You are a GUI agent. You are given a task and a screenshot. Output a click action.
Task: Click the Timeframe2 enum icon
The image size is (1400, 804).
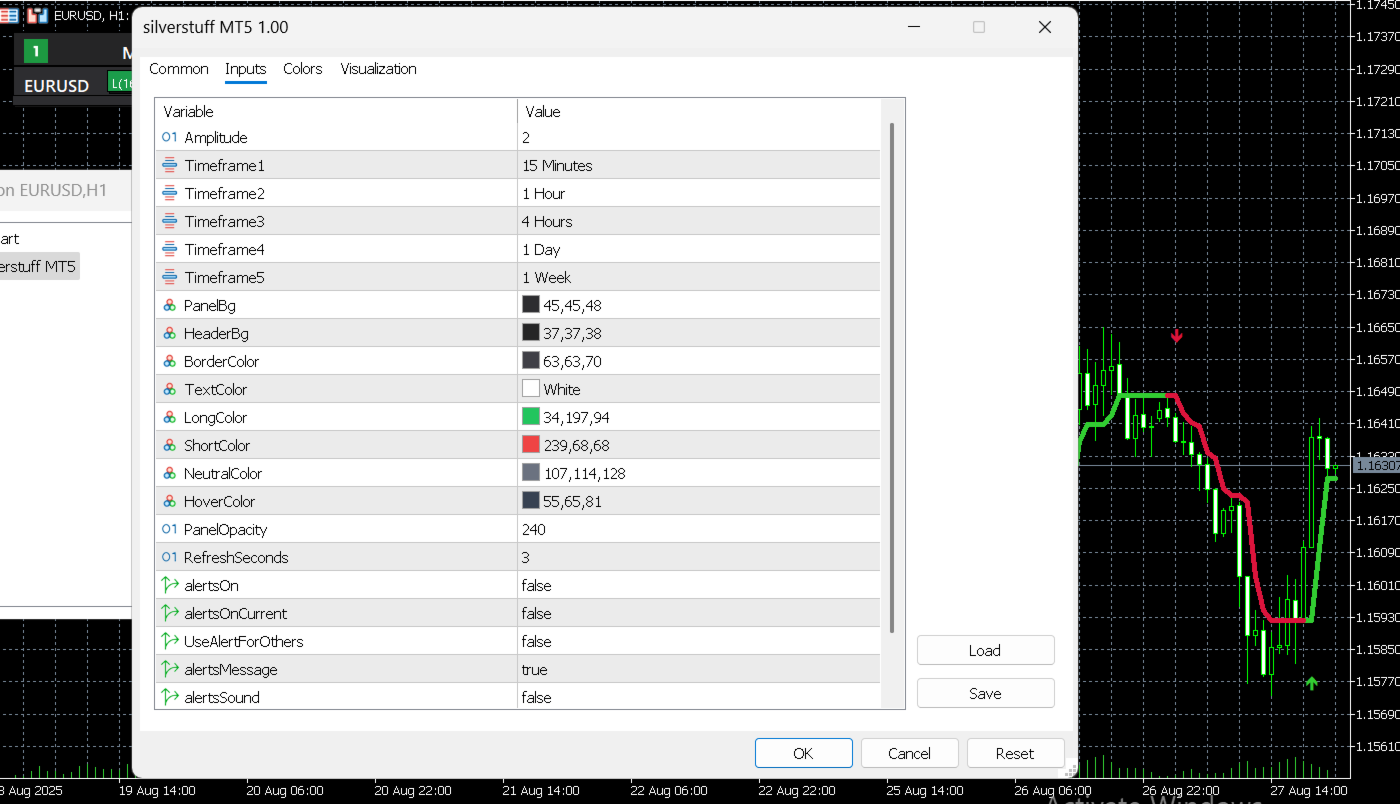(169, 193)
